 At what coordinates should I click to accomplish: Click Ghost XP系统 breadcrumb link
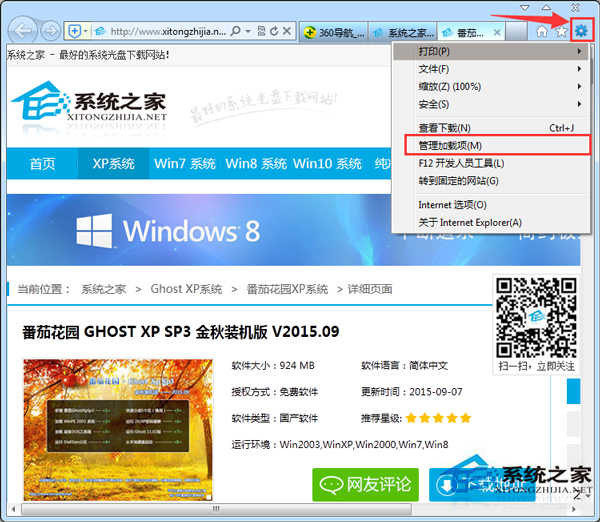tap(186, 289)
